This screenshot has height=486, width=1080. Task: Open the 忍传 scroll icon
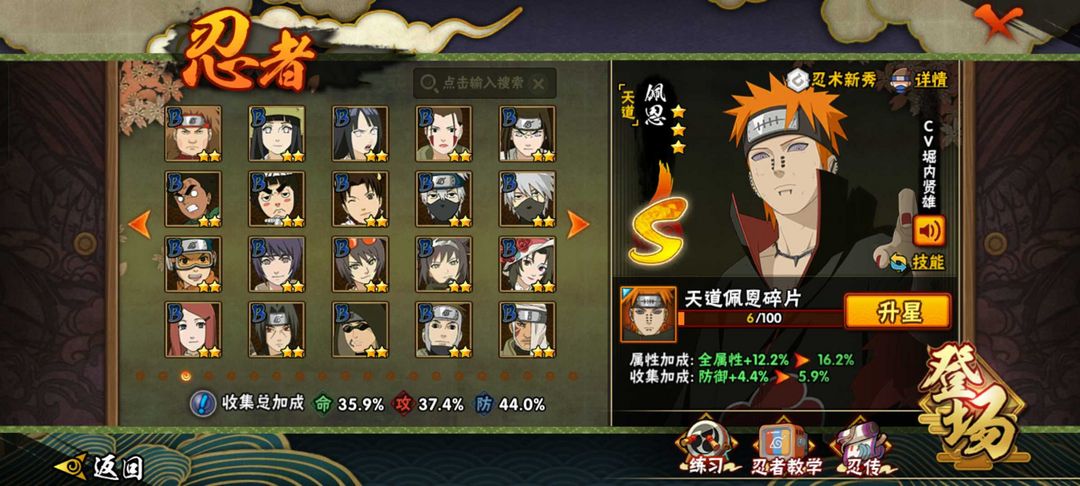point(863,449)
